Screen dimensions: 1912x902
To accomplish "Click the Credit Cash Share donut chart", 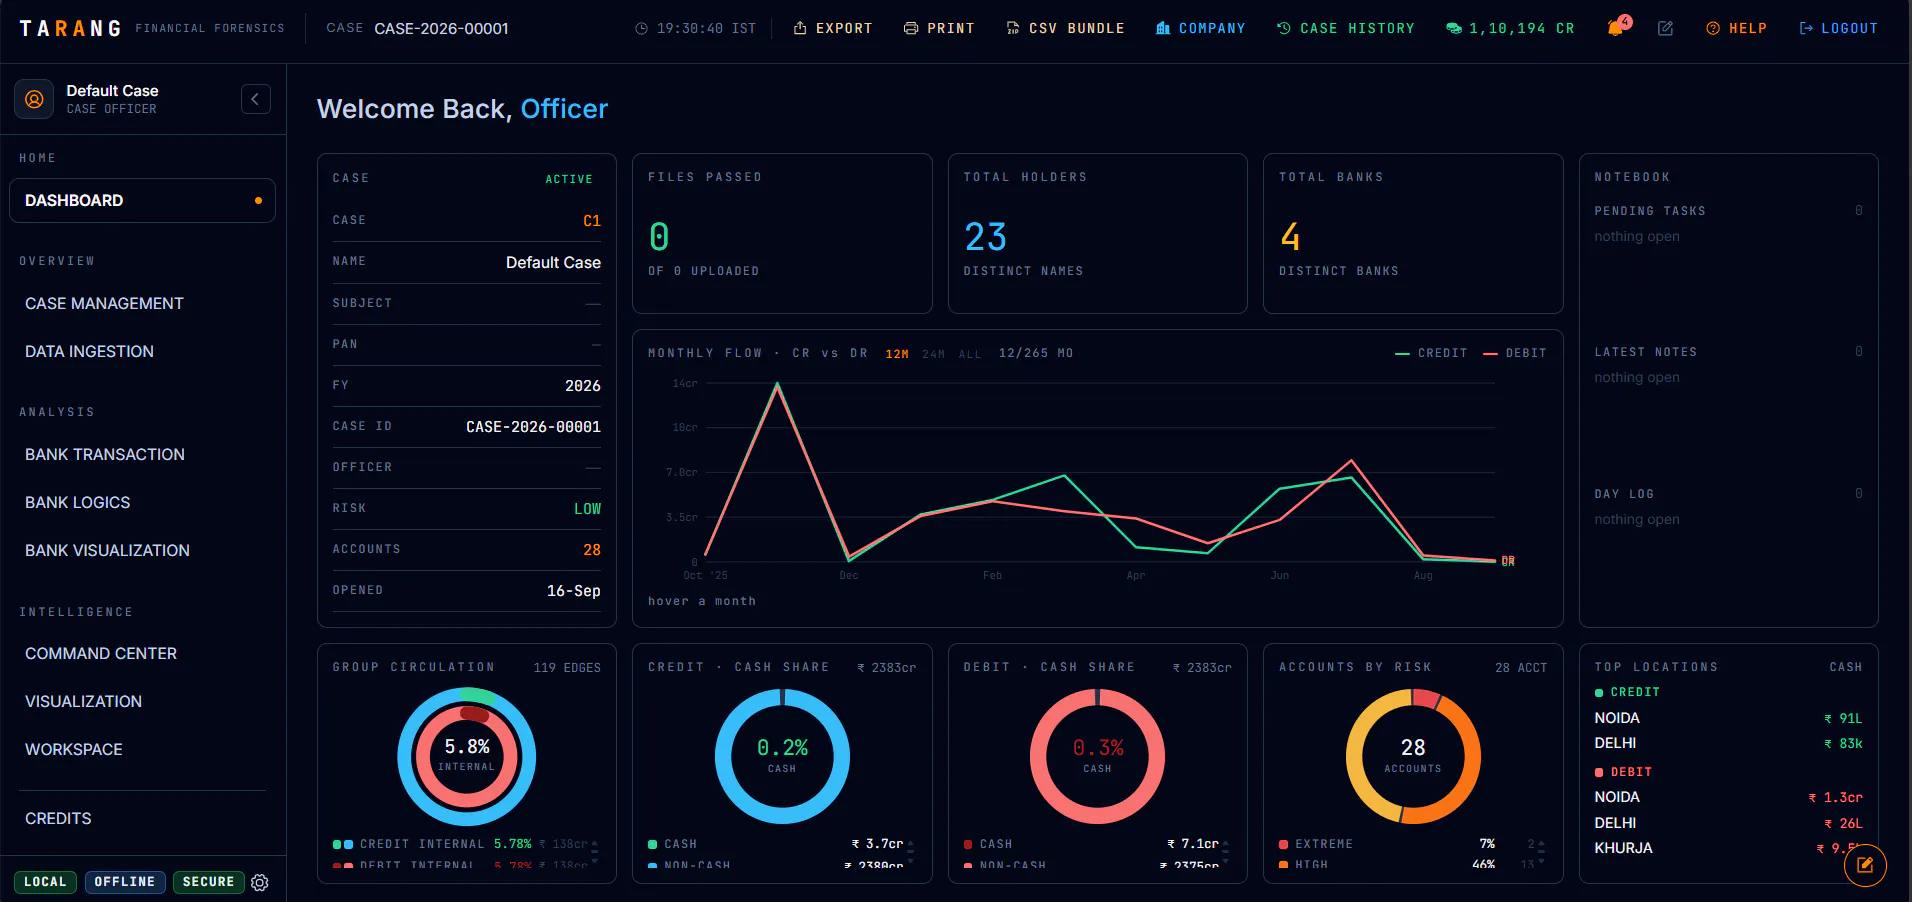I will click(x=782, y=756).
